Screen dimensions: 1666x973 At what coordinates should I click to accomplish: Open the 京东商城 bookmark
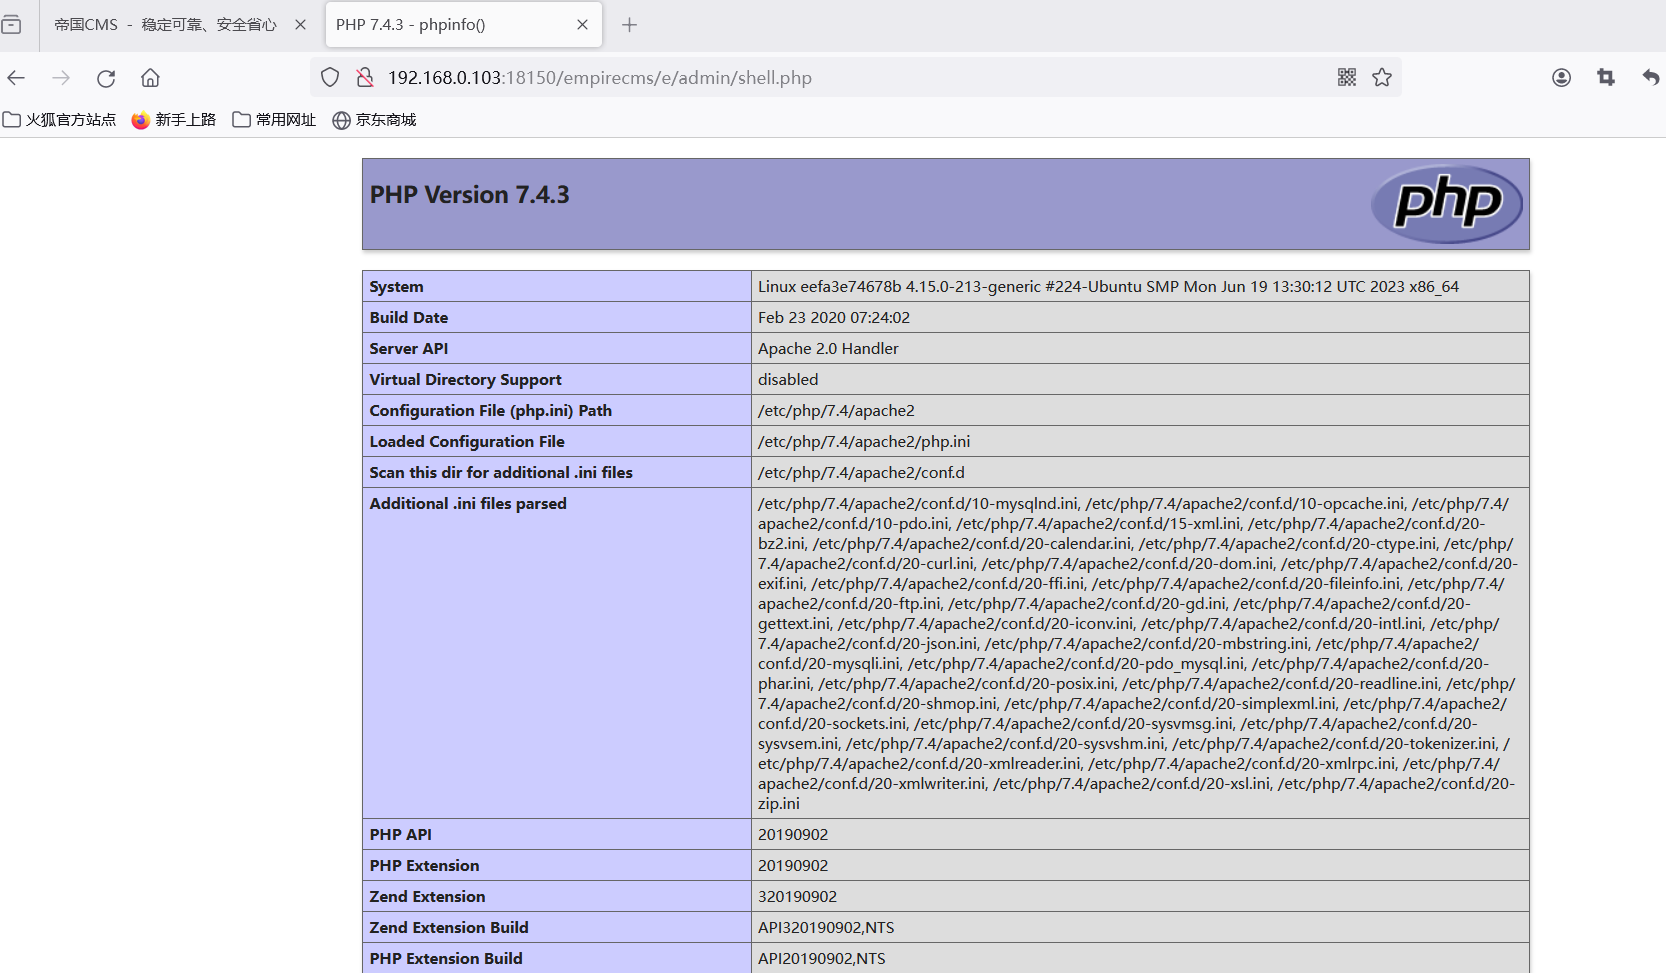tap(374, 120)
